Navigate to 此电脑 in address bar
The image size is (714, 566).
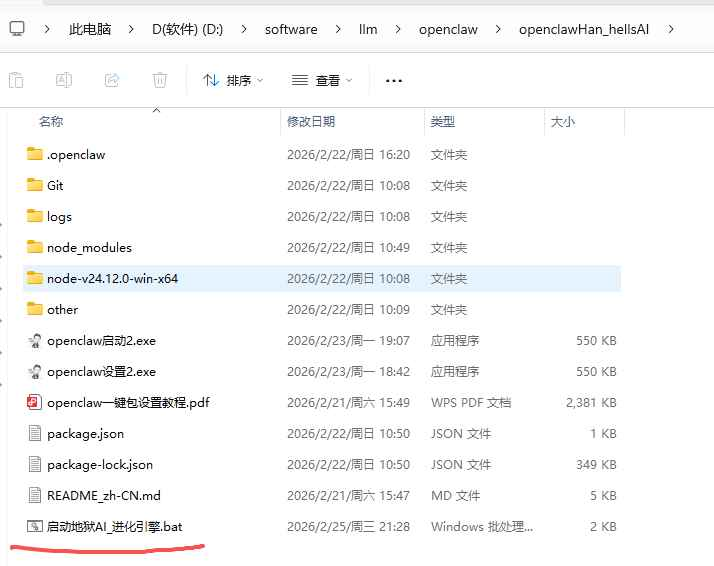pyautogui.click(x=90, y=29)
